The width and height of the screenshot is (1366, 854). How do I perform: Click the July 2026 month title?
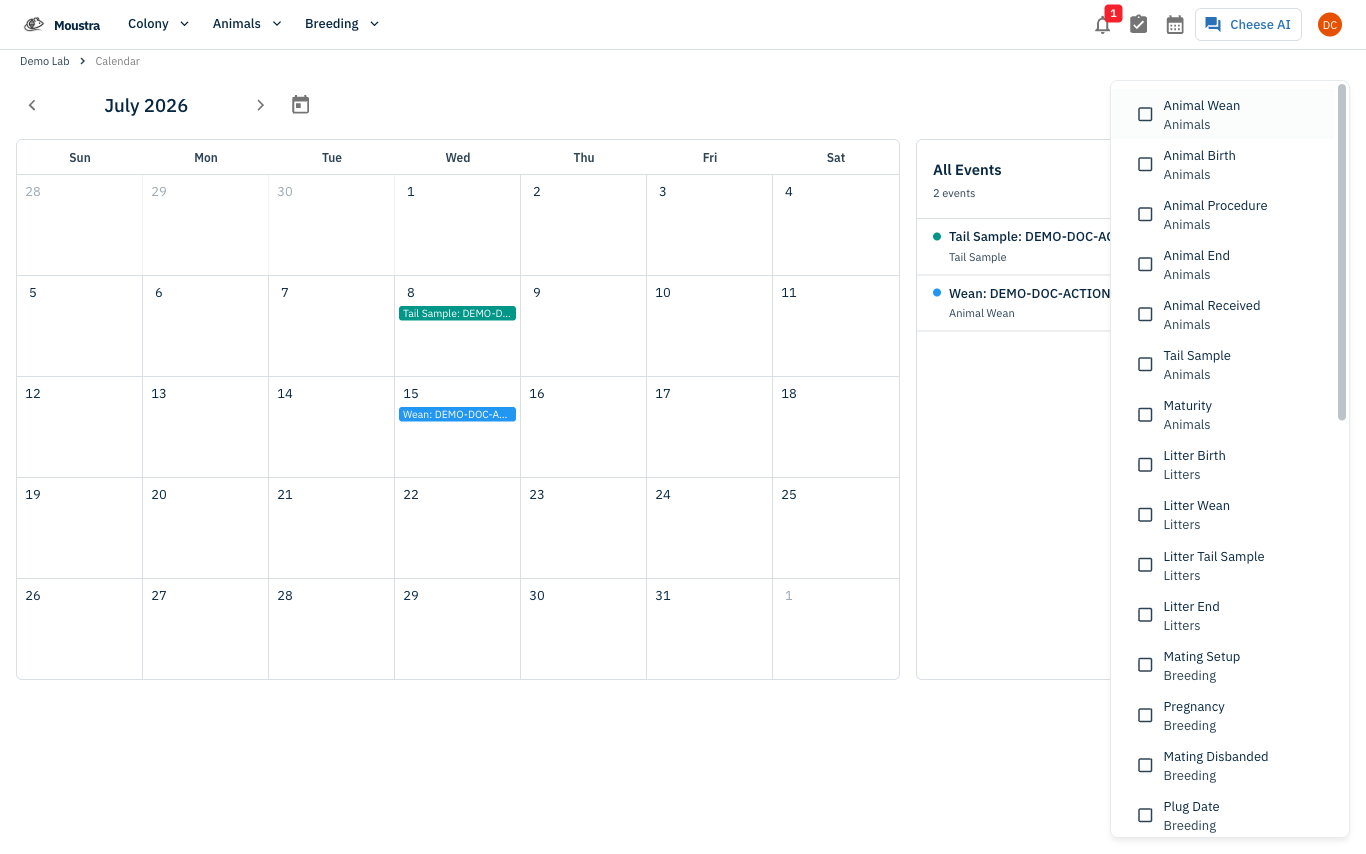click(x=146, y=105)
